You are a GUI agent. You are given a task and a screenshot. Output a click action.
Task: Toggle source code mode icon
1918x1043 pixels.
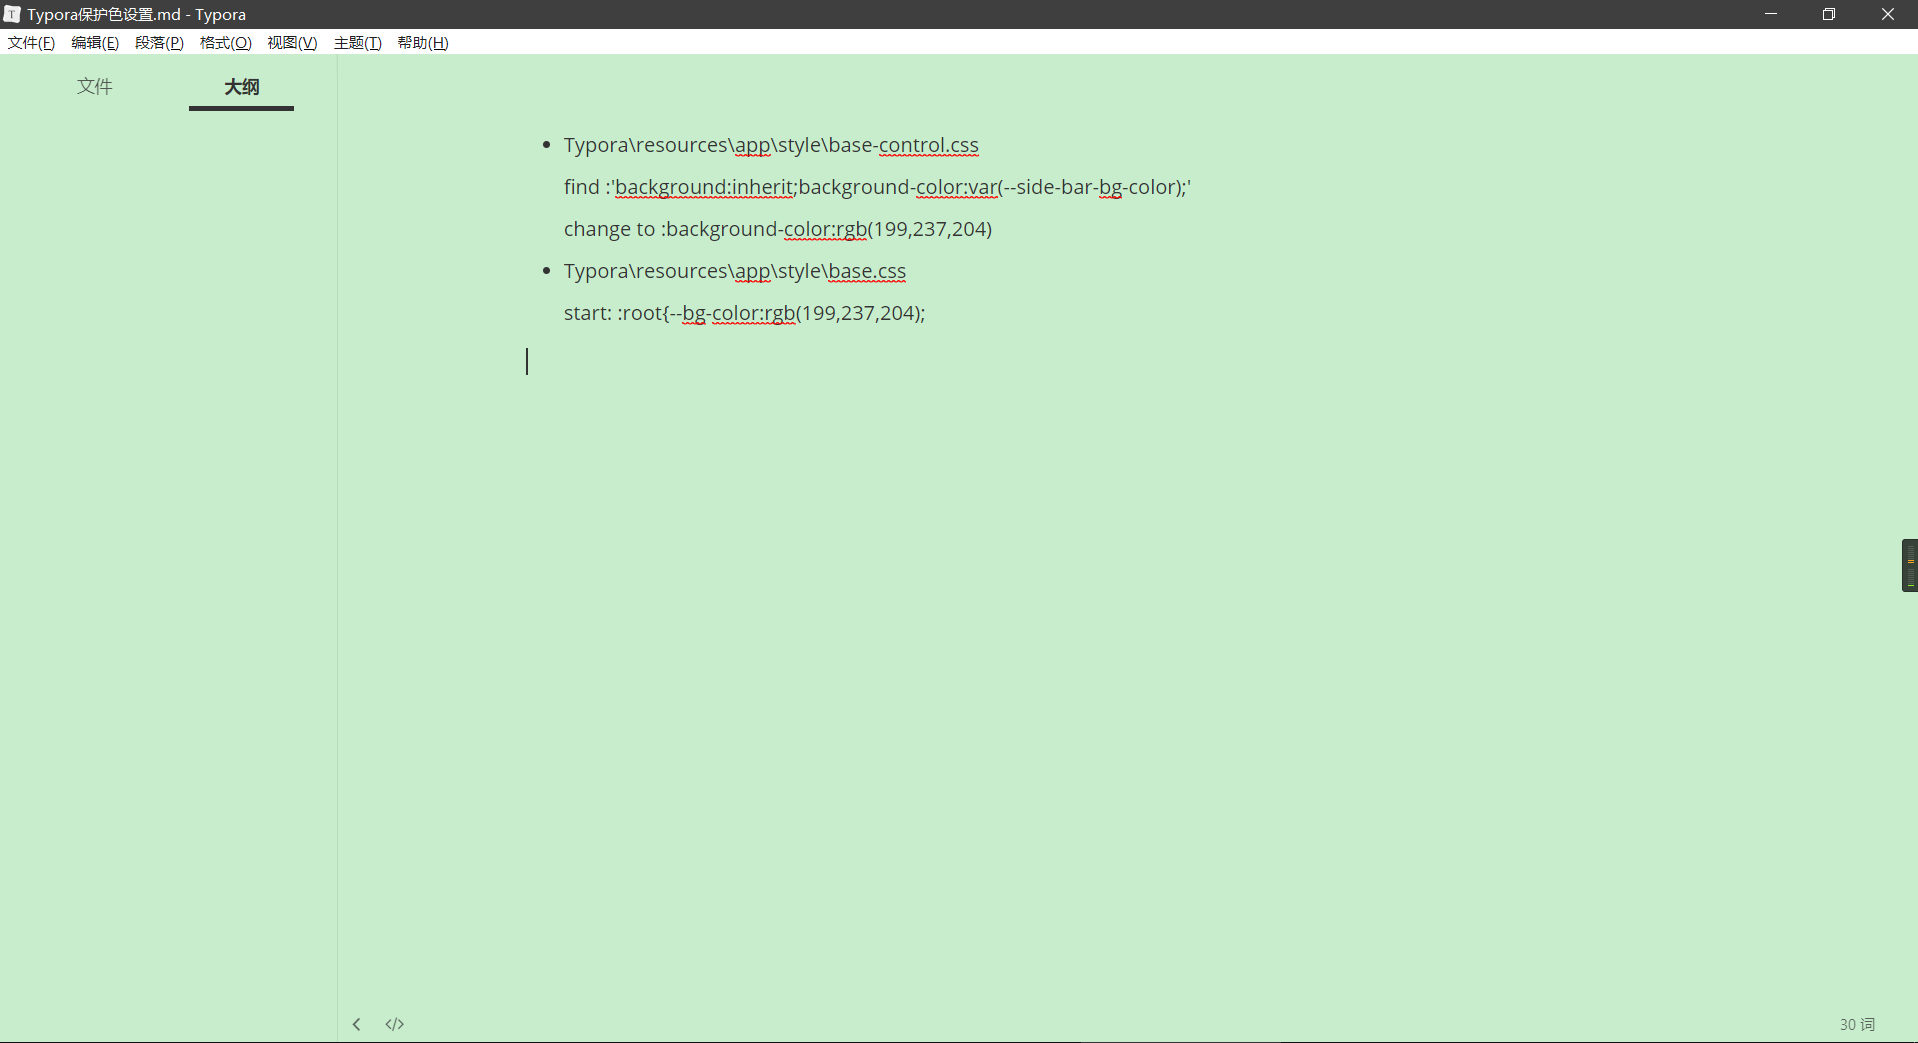click(395, 1024)
